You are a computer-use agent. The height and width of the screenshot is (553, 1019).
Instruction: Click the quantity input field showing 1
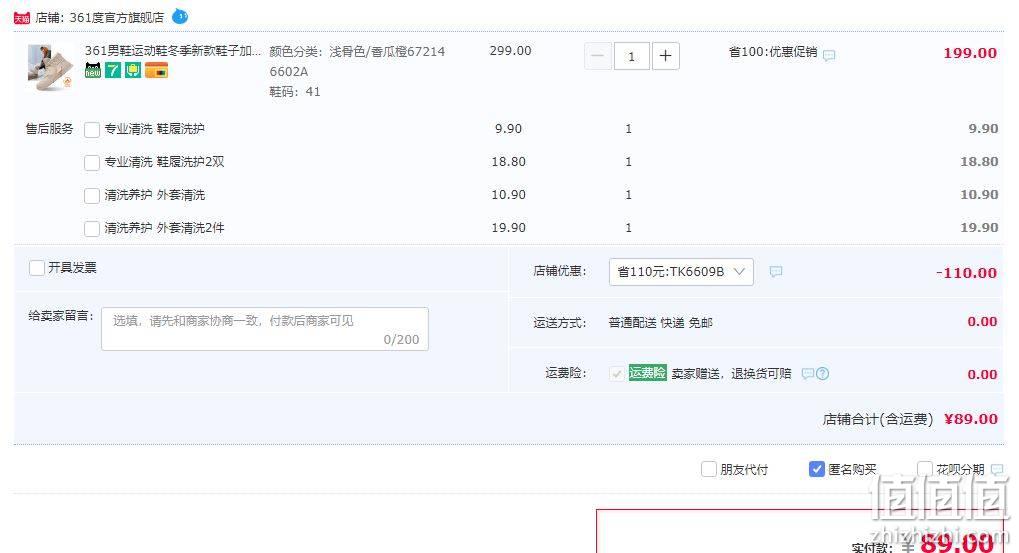(631, 57)
